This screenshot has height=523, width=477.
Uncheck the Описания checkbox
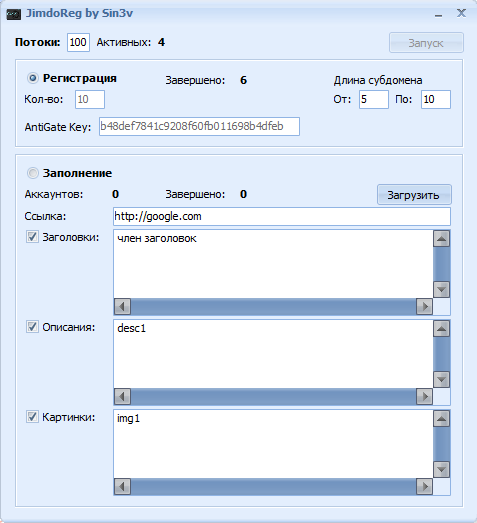(x=32, y=327)
